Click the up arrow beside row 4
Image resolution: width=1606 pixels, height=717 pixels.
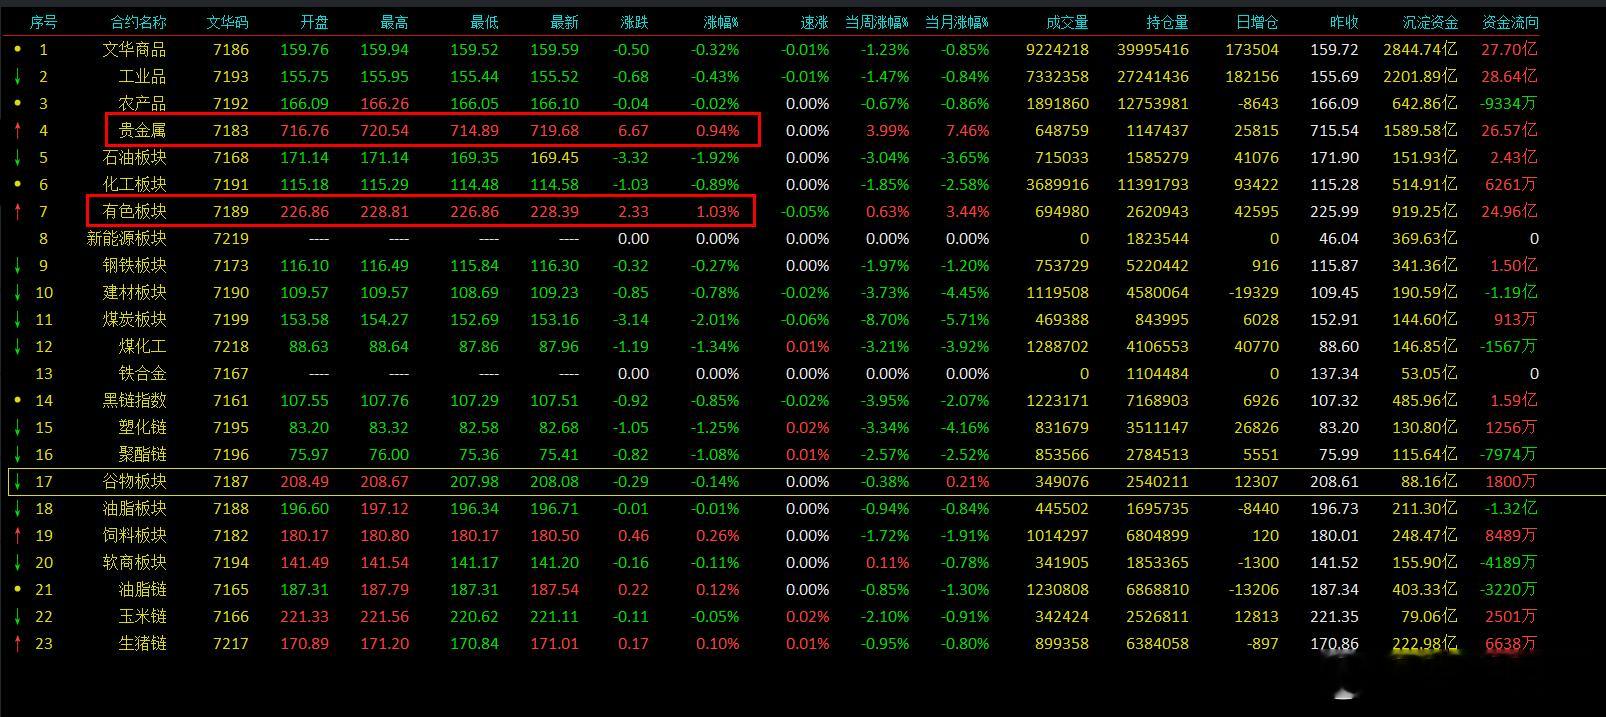point(17,130)
